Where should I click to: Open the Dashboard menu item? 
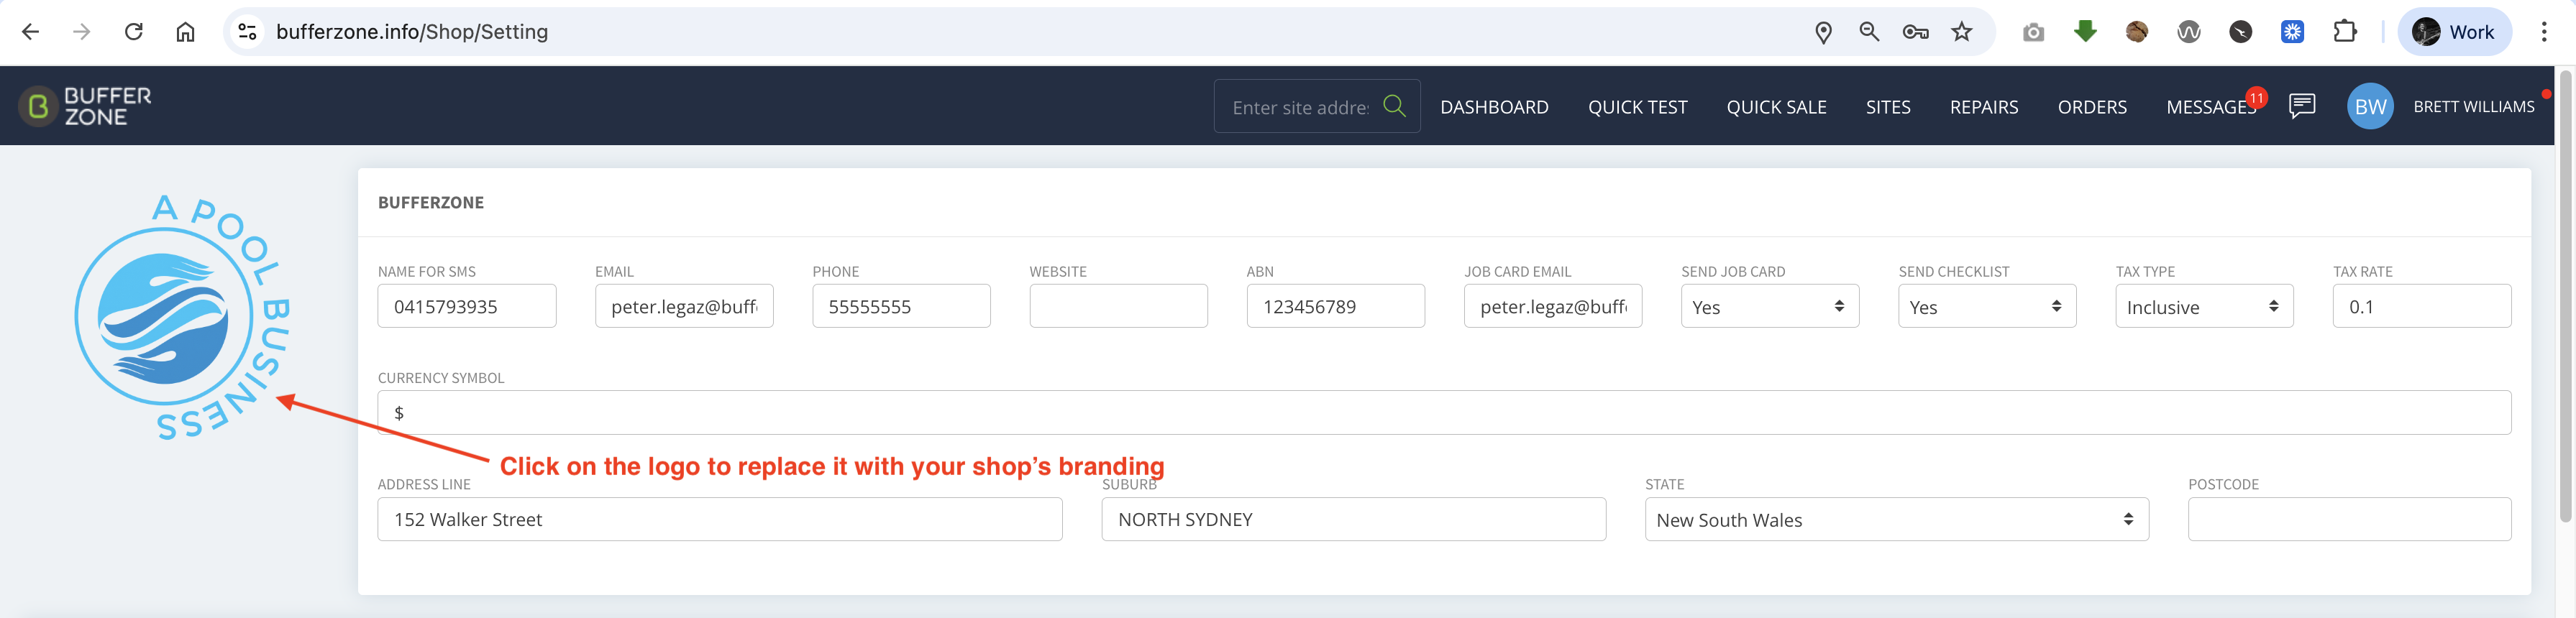point(1494,107)
